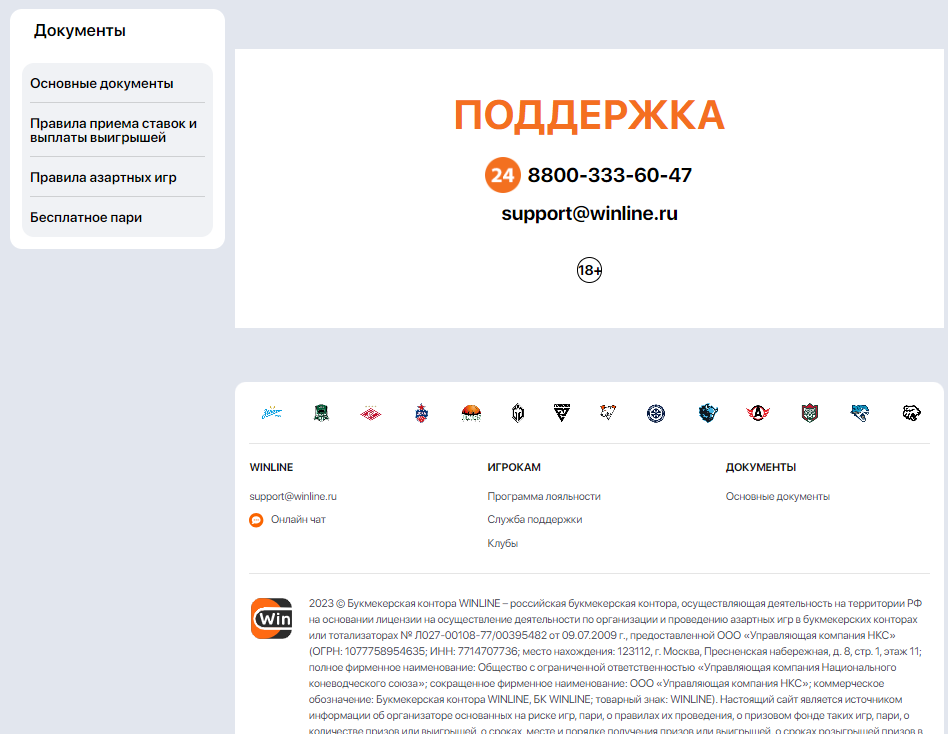Click the Virtus.pro bear logo
The height and width of the screenshot is (734, 948).
click(608, 412)
